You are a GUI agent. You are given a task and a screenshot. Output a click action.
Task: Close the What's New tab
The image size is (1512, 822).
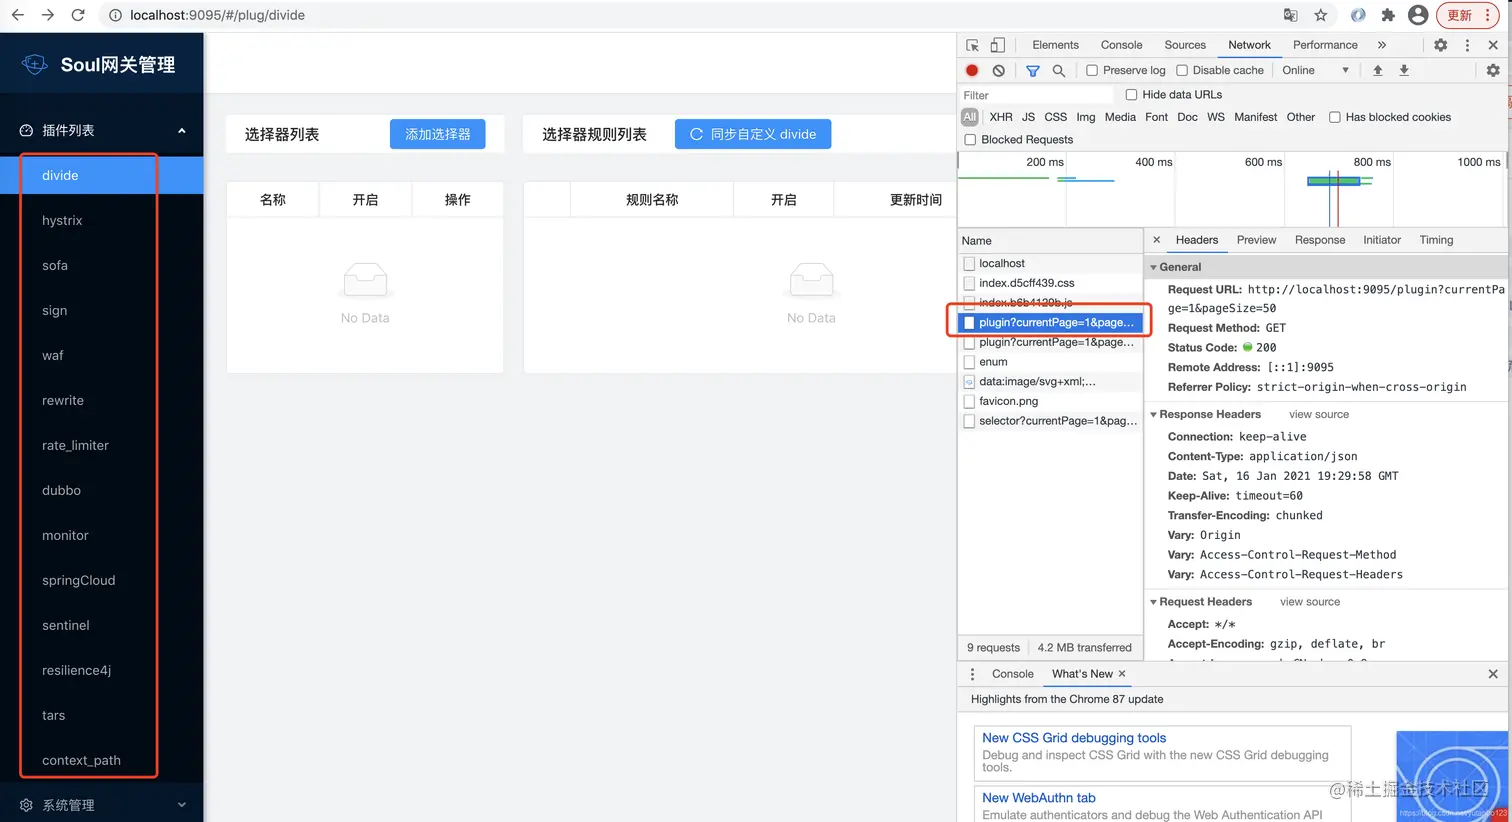[x=1122, y=674]
